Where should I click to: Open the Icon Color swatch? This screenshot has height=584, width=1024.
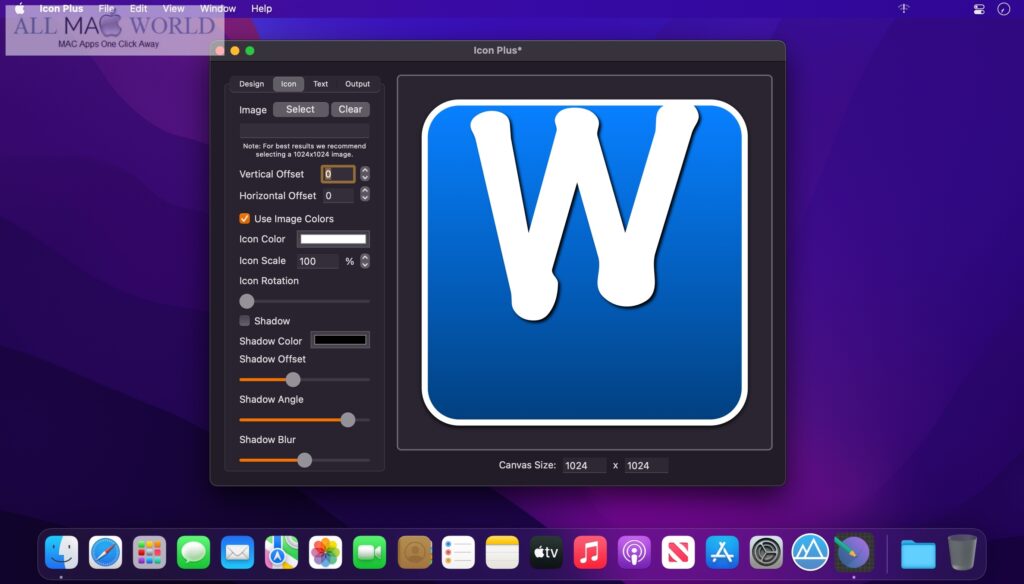click(x=333, y=239)
